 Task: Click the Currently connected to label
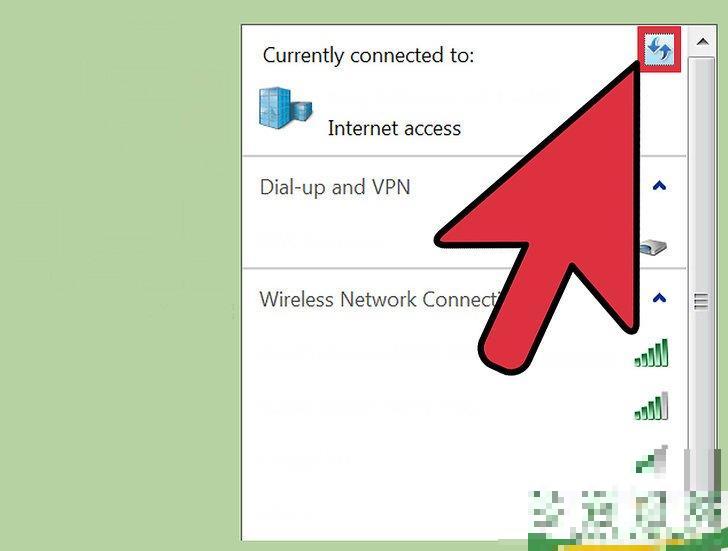(368, 56)
